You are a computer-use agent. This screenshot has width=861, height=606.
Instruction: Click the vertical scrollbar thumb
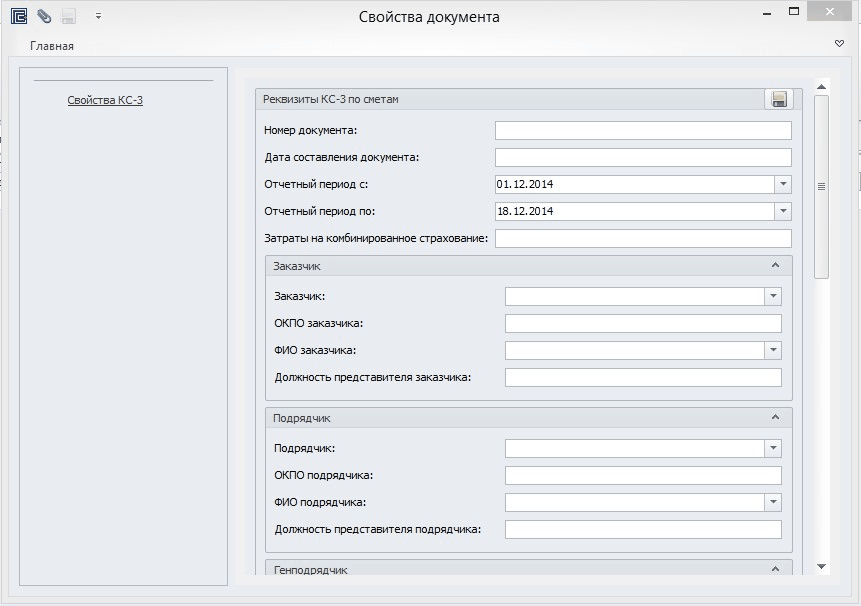pyautogui.click(x=822, y=186)
